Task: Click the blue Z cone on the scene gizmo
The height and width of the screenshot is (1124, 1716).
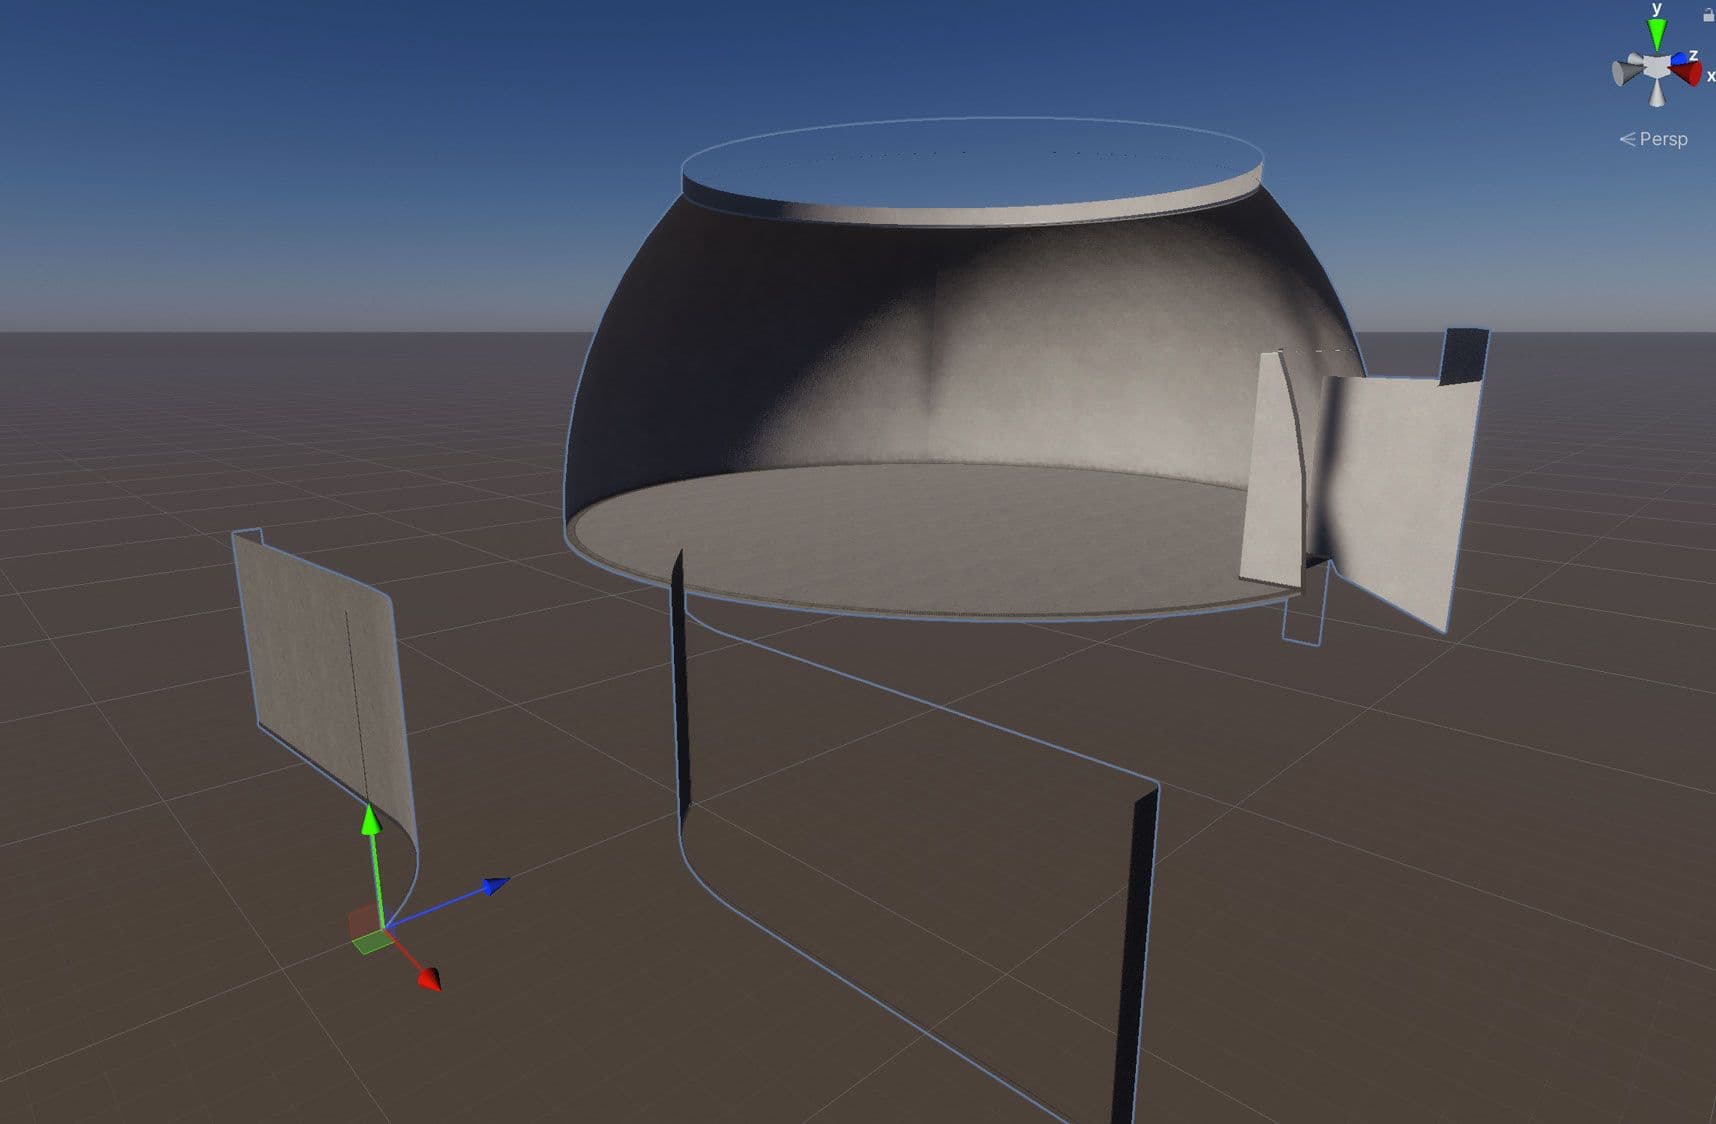Action: point(1679,56)
